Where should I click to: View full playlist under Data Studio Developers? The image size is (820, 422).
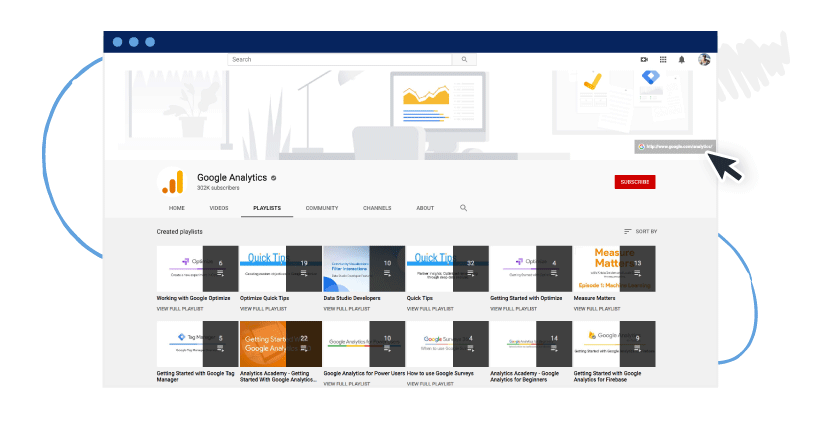347,309
